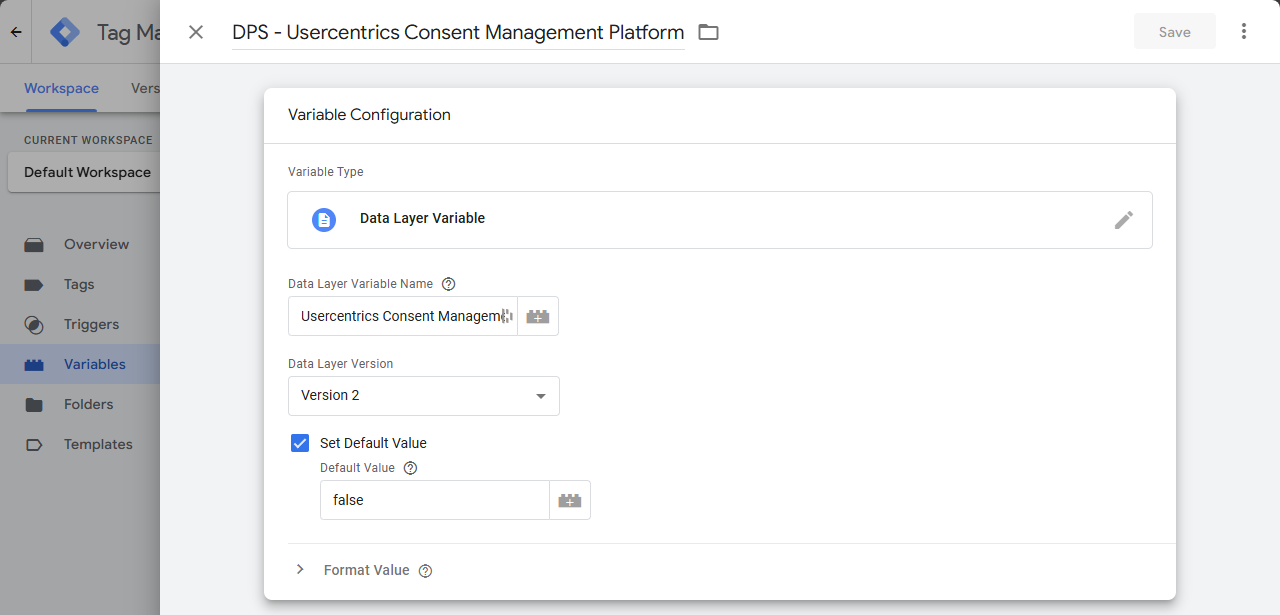Click the Triggers circle icon
This screenshot has width=1280, height=615.
coord(34,324)
